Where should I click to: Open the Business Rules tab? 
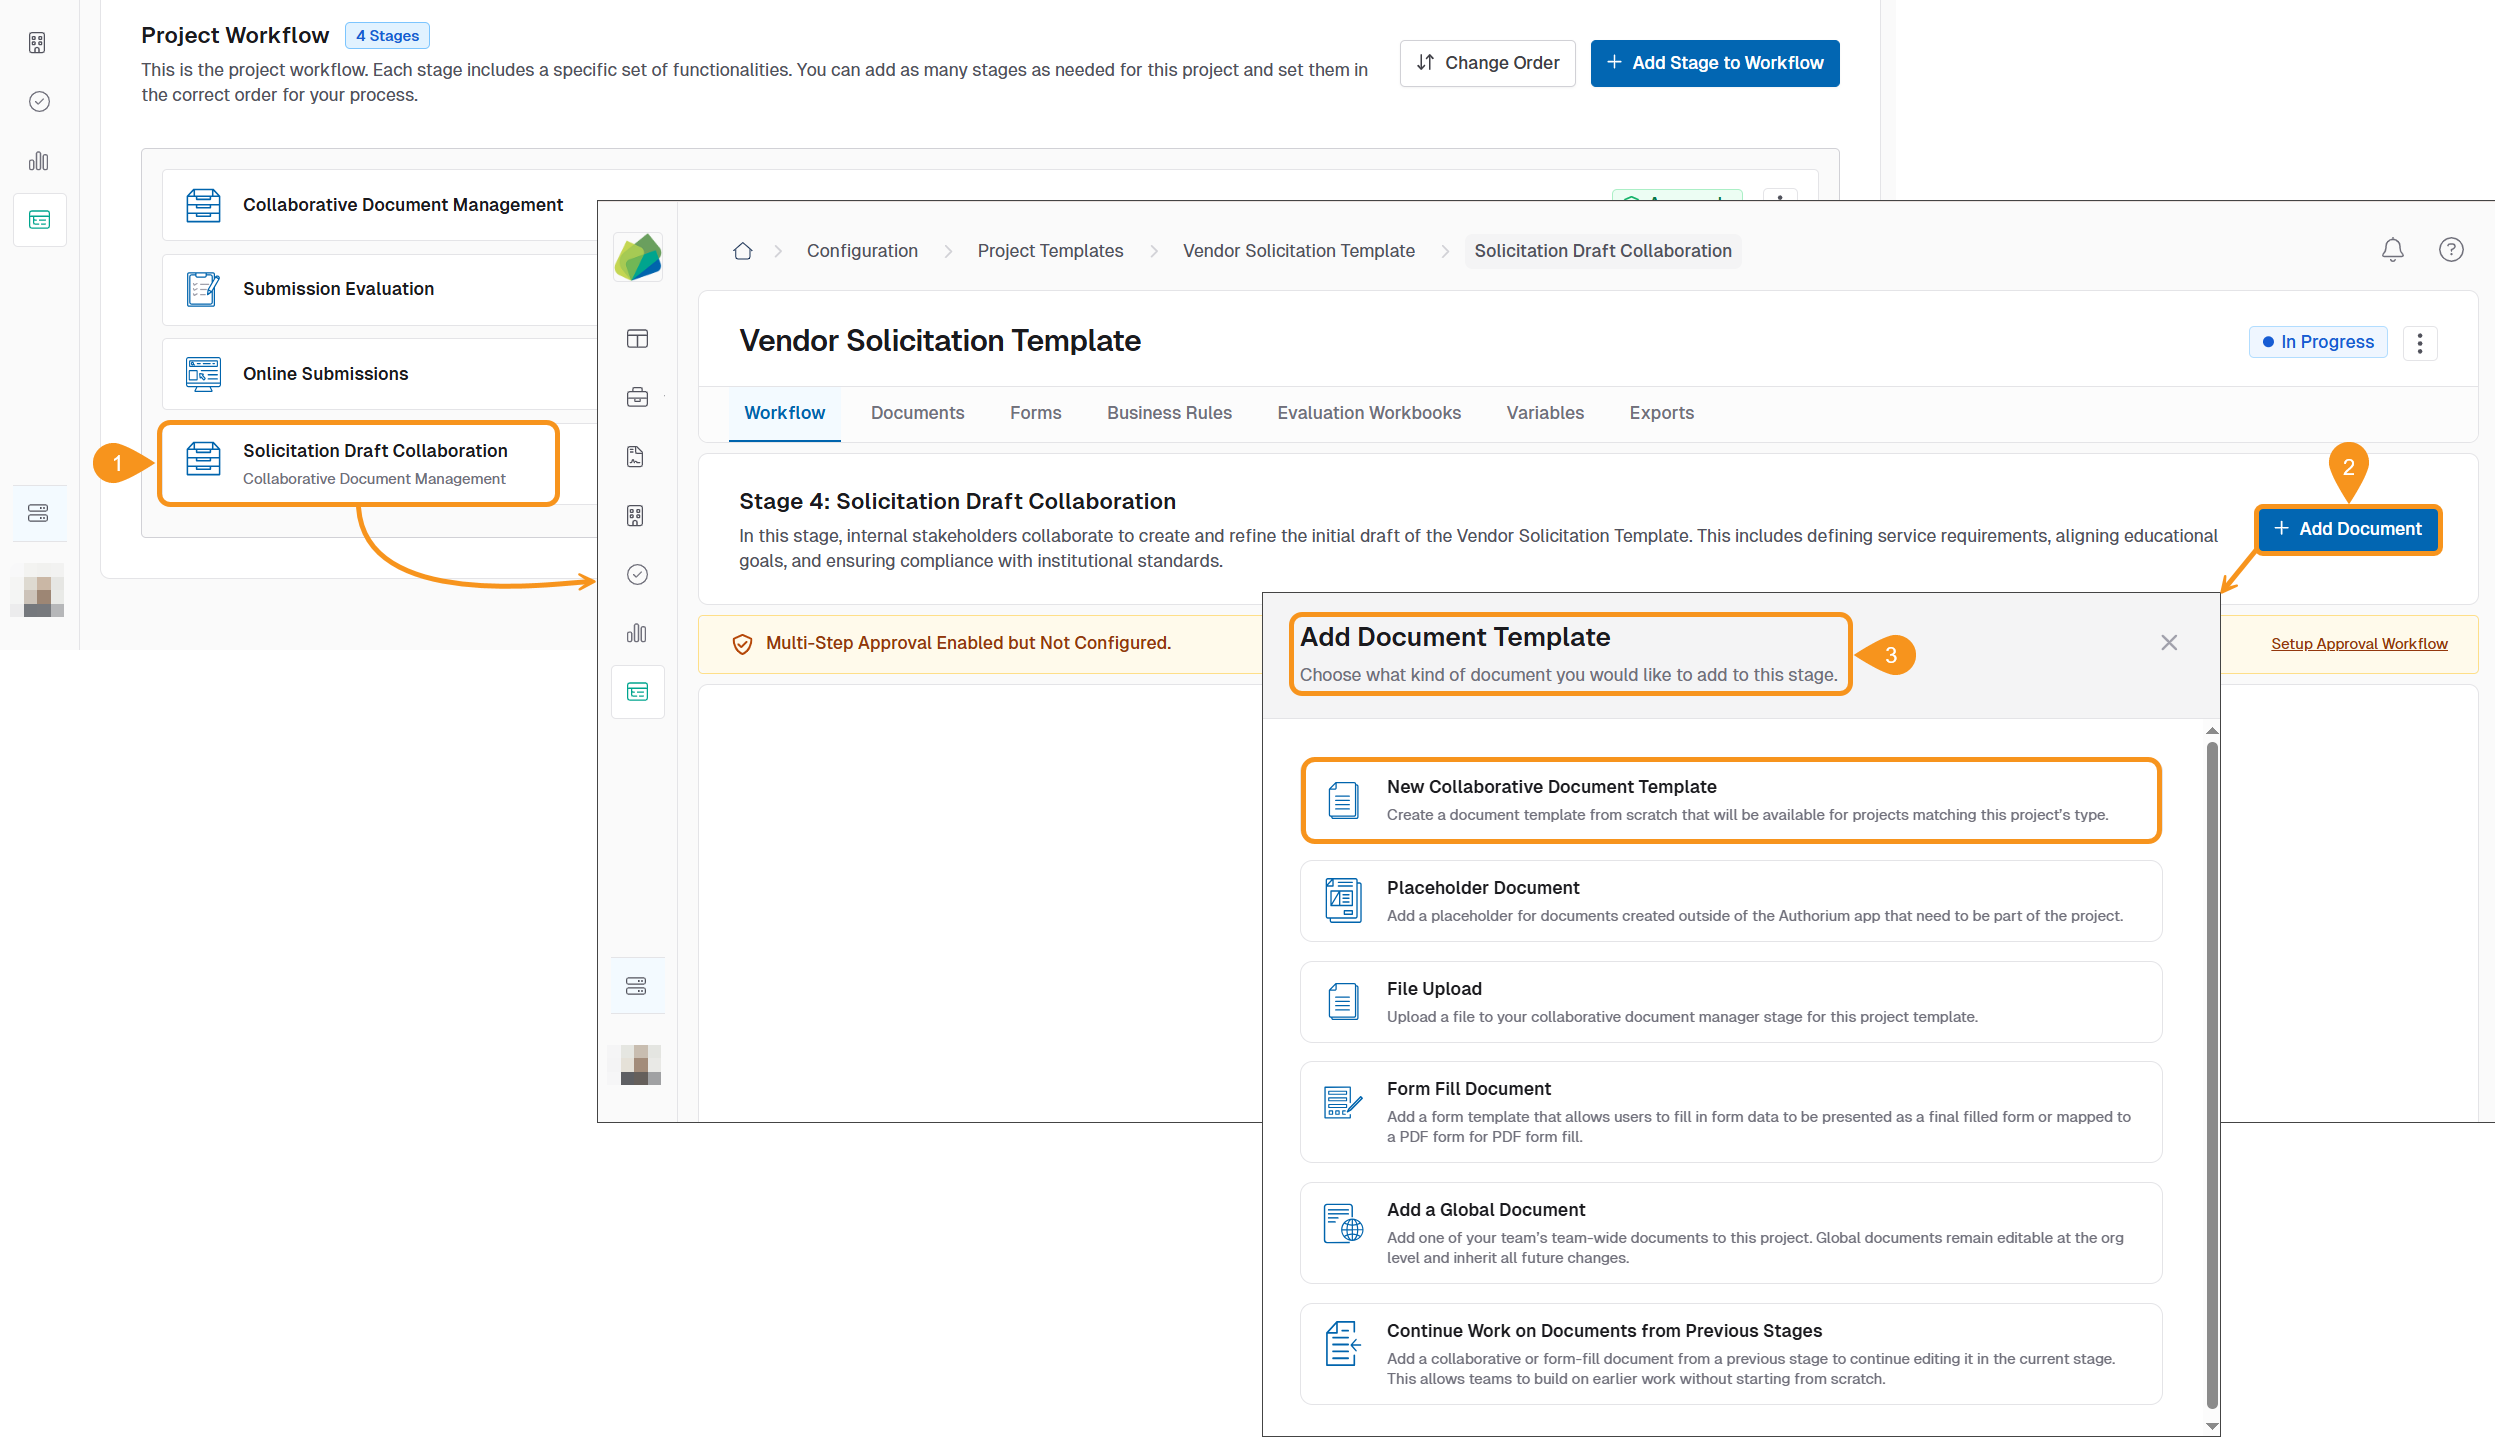[x=1169, y=413]
